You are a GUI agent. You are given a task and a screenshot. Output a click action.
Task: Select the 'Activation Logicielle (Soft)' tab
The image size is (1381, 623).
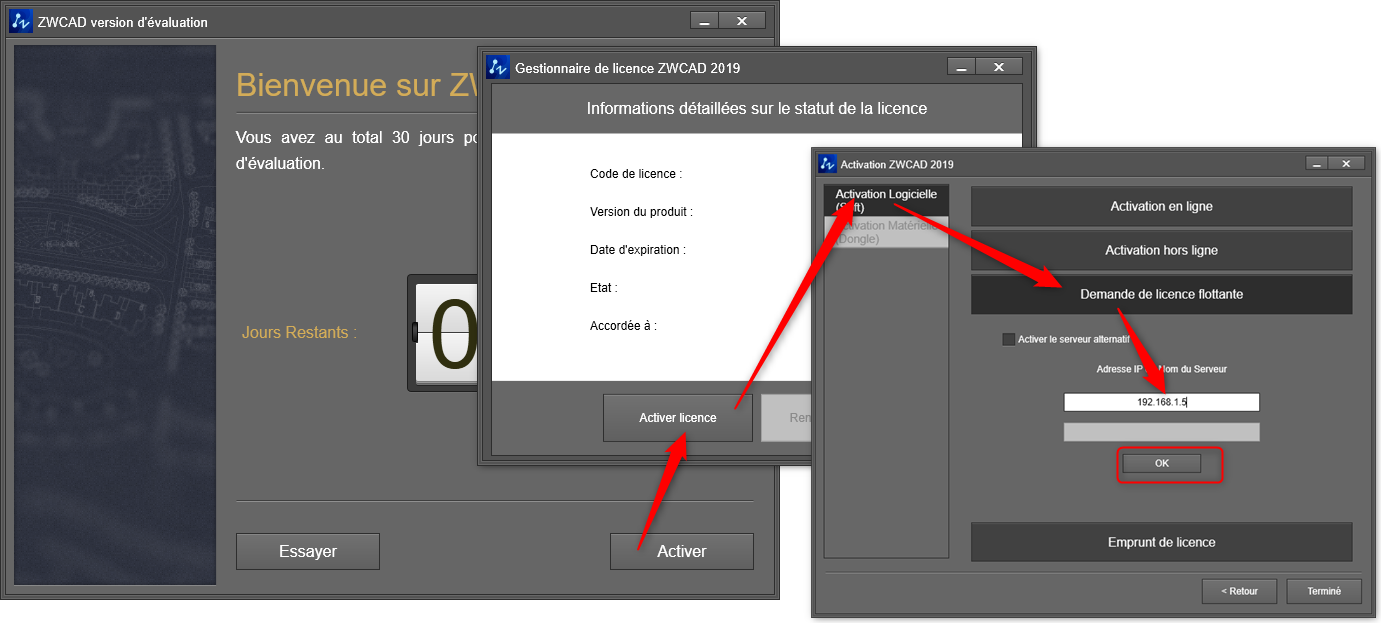(885, 200)
